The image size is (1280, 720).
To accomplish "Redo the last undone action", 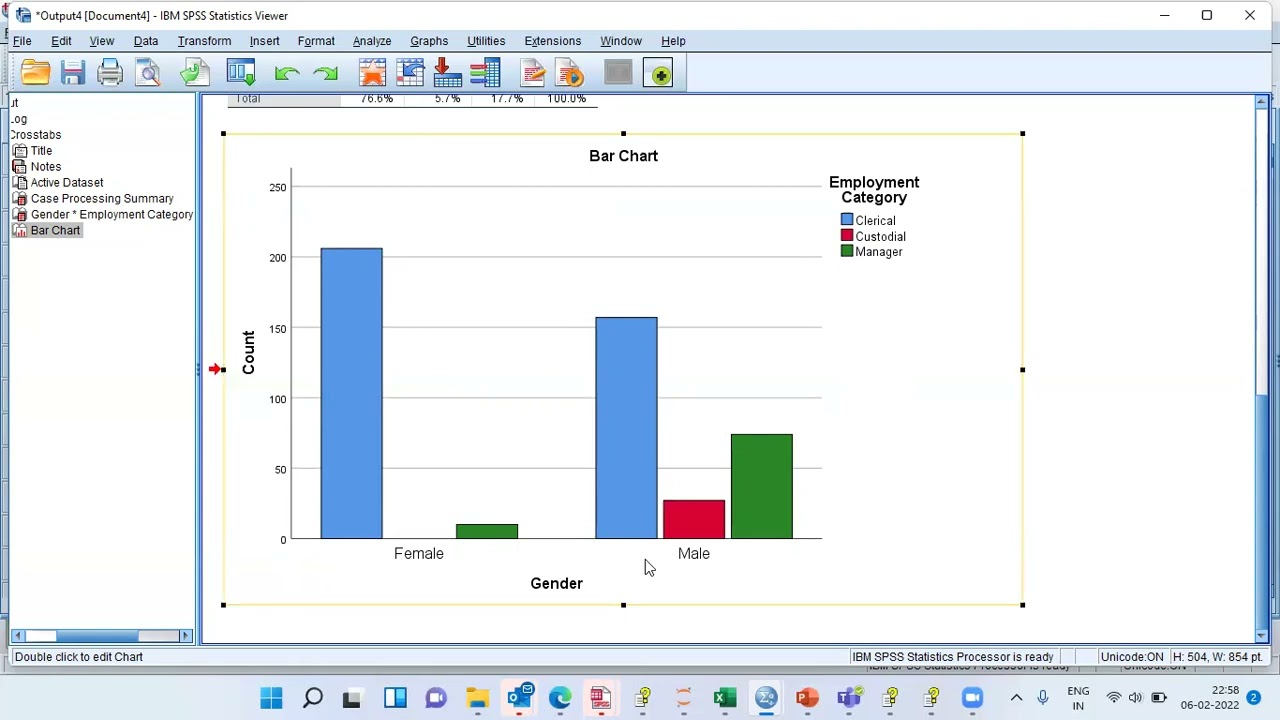I will pos(325,73).
